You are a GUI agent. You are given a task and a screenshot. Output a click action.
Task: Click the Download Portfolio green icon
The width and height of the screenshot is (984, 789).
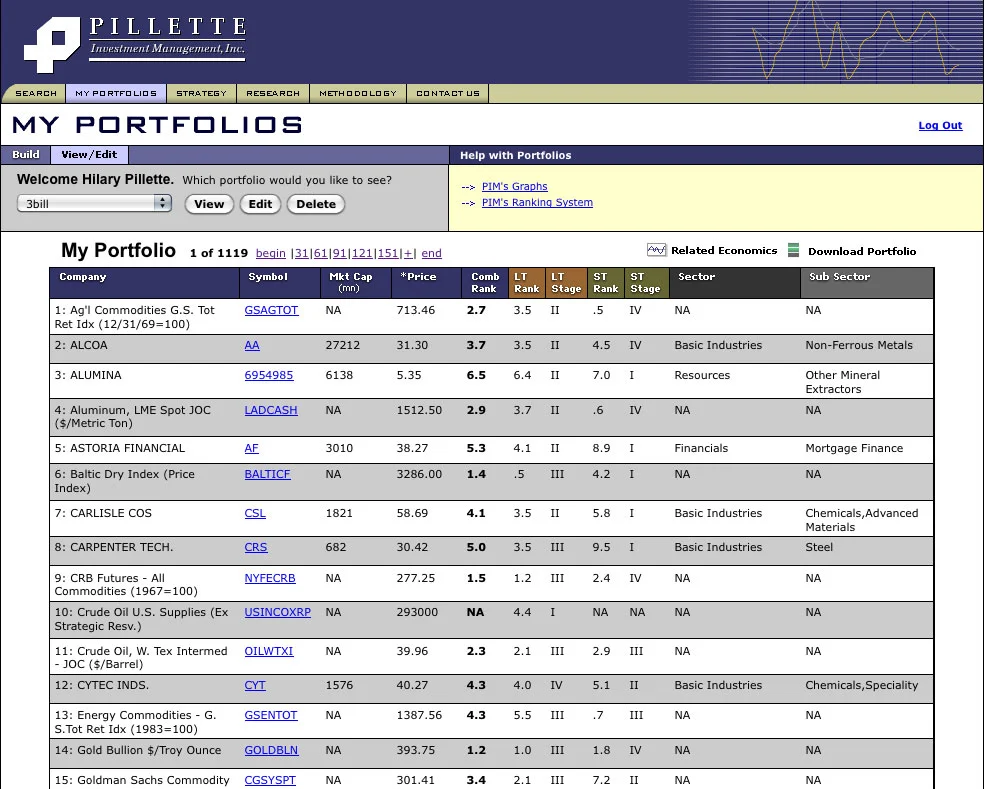[793, 250]
